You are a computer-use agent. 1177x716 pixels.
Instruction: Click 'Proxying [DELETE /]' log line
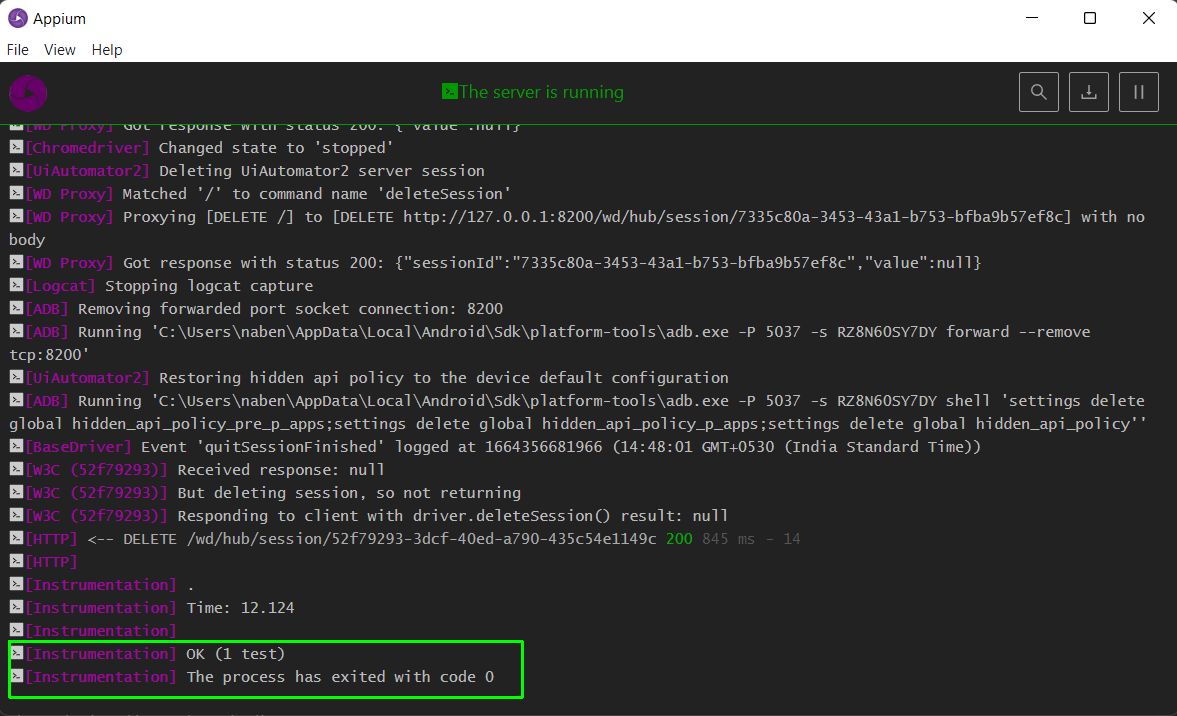coord(576,228)
